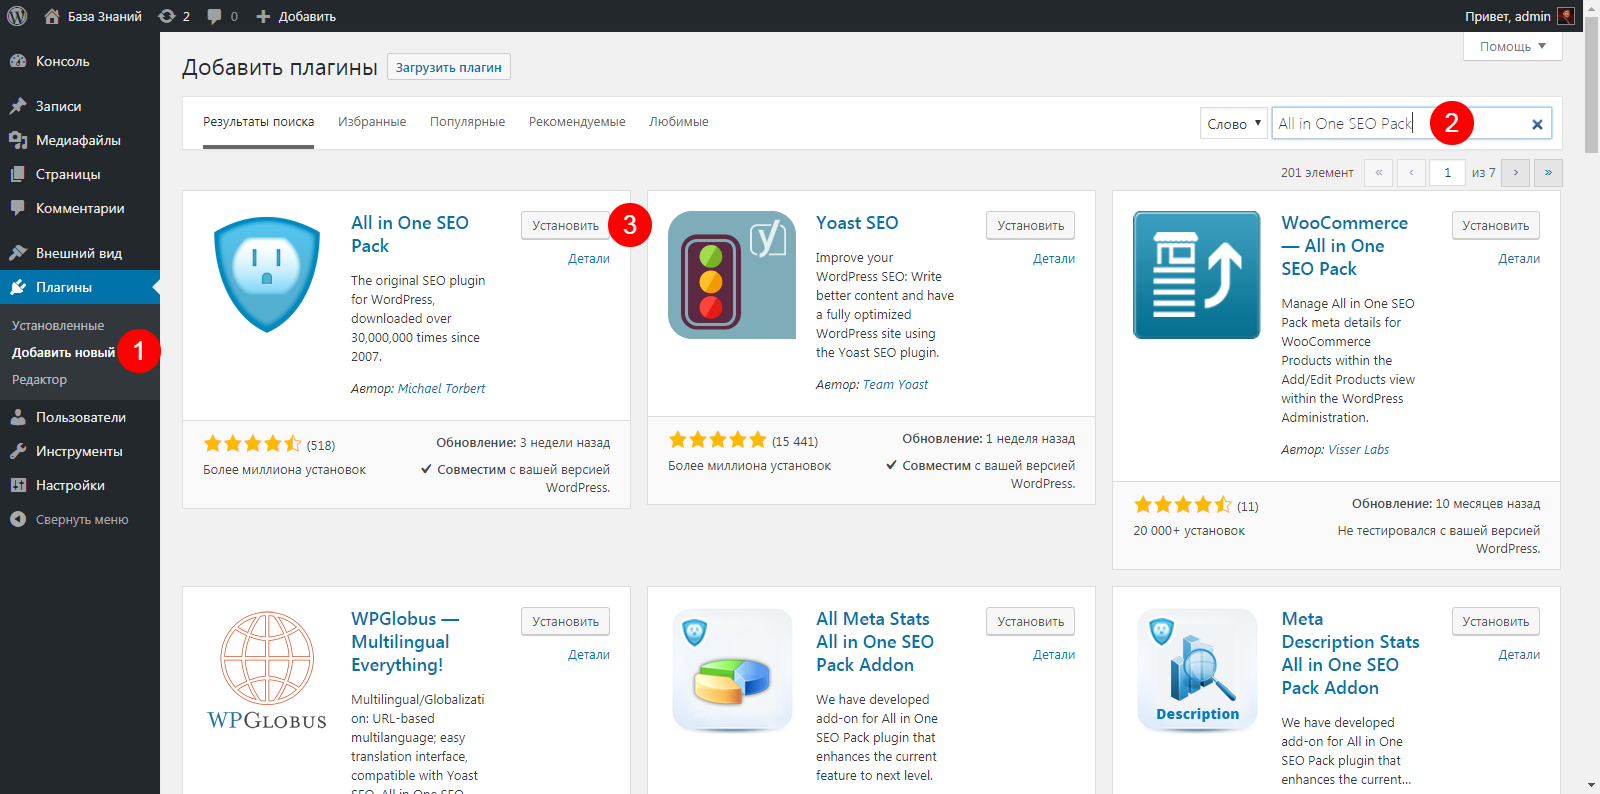Switch to Результаты поиска tab
Screen dimensions: 1600x794
pyautogui.click(x=258, y=122)
